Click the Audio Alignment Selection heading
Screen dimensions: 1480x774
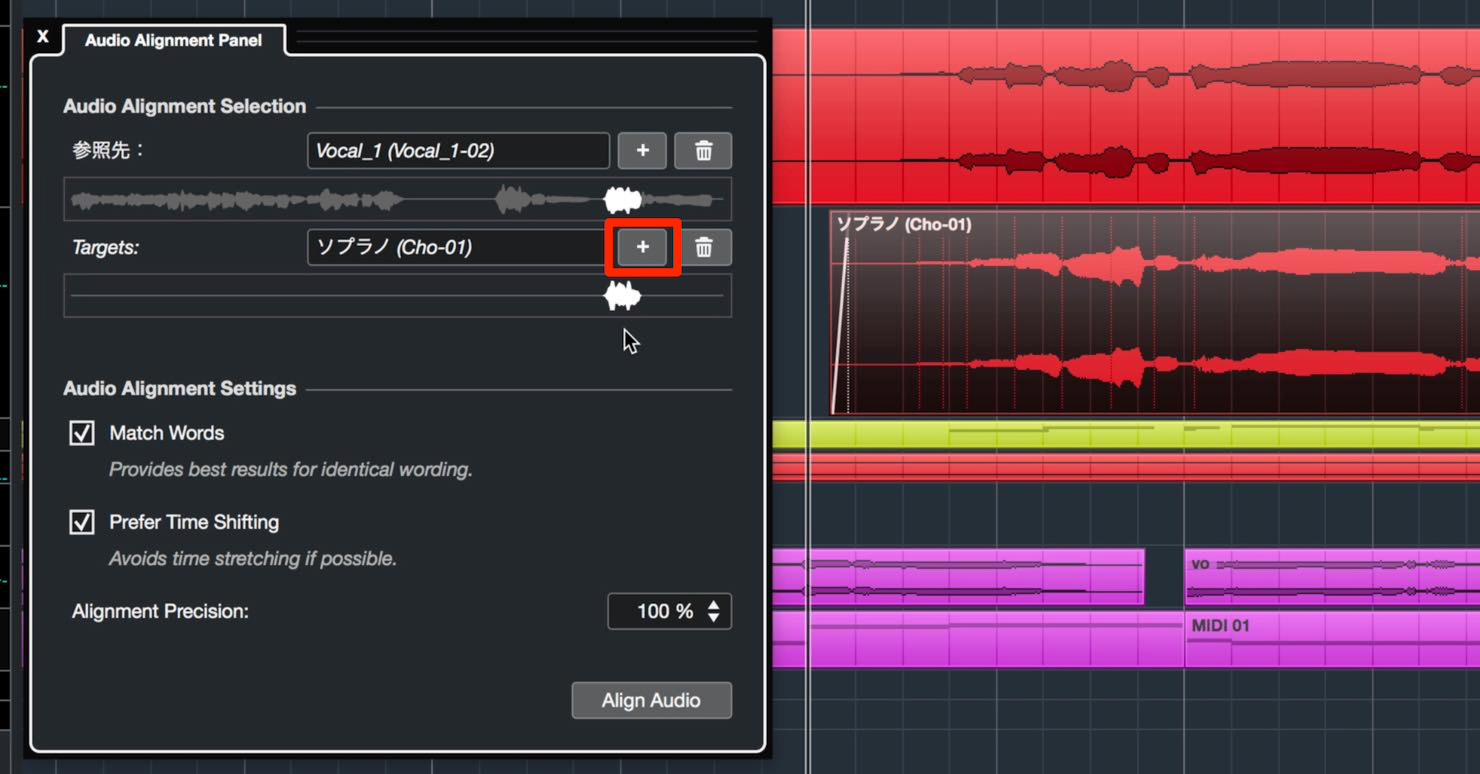click(x=185, y=106)
